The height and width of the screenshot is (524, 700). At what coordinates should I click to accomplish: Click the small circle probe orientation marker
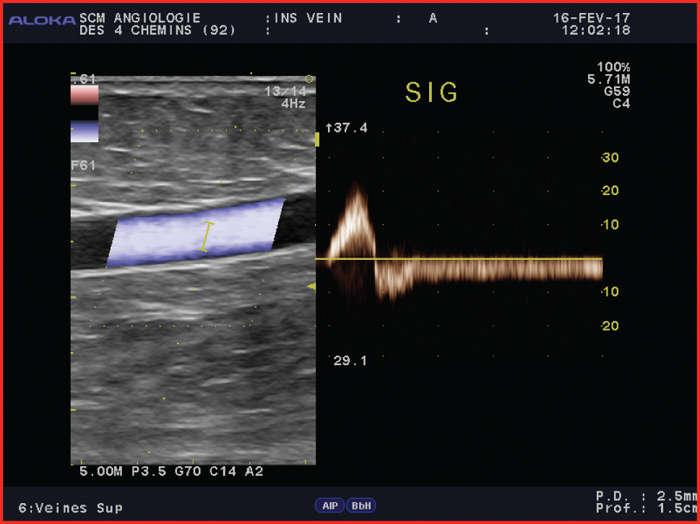click(x=309, y=79)
